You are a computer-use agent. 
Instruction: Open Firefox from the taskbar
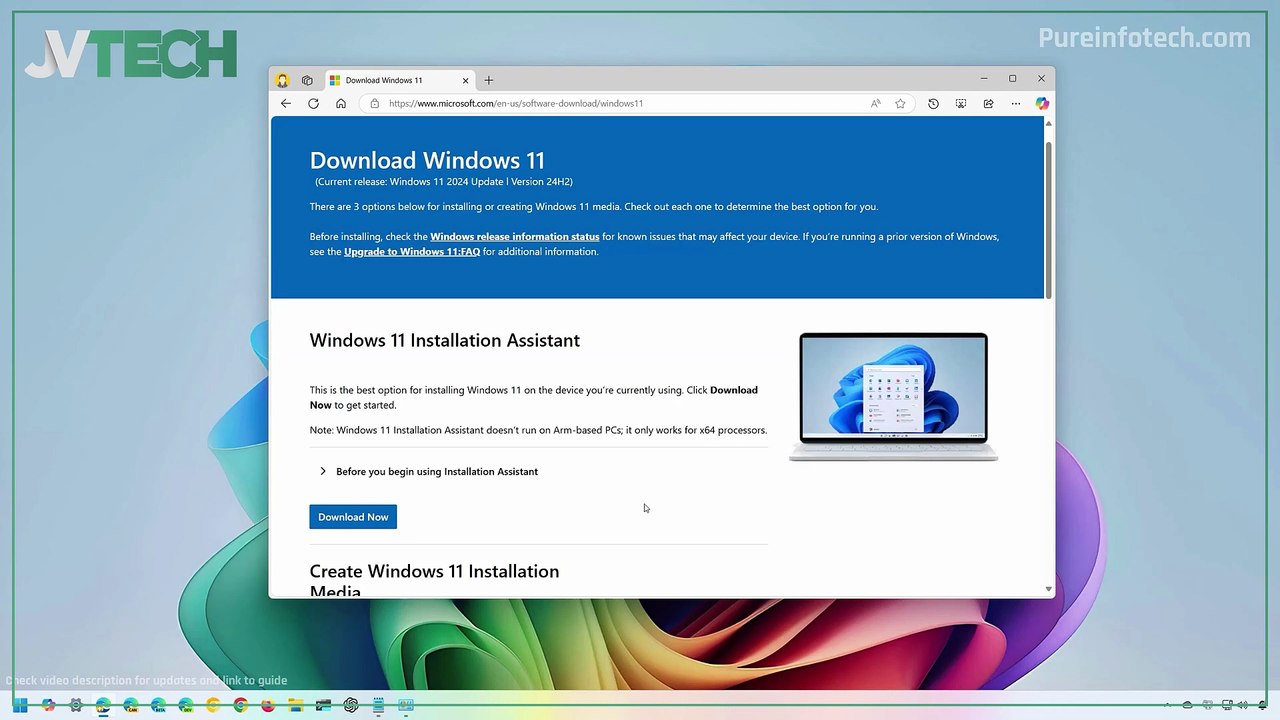click(x=268, y=705)
